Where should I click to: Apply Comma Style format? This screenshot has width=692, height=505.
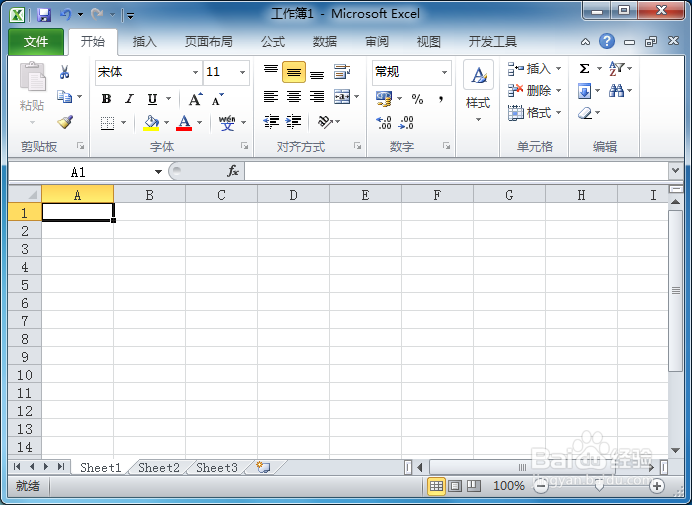point(440,99)
